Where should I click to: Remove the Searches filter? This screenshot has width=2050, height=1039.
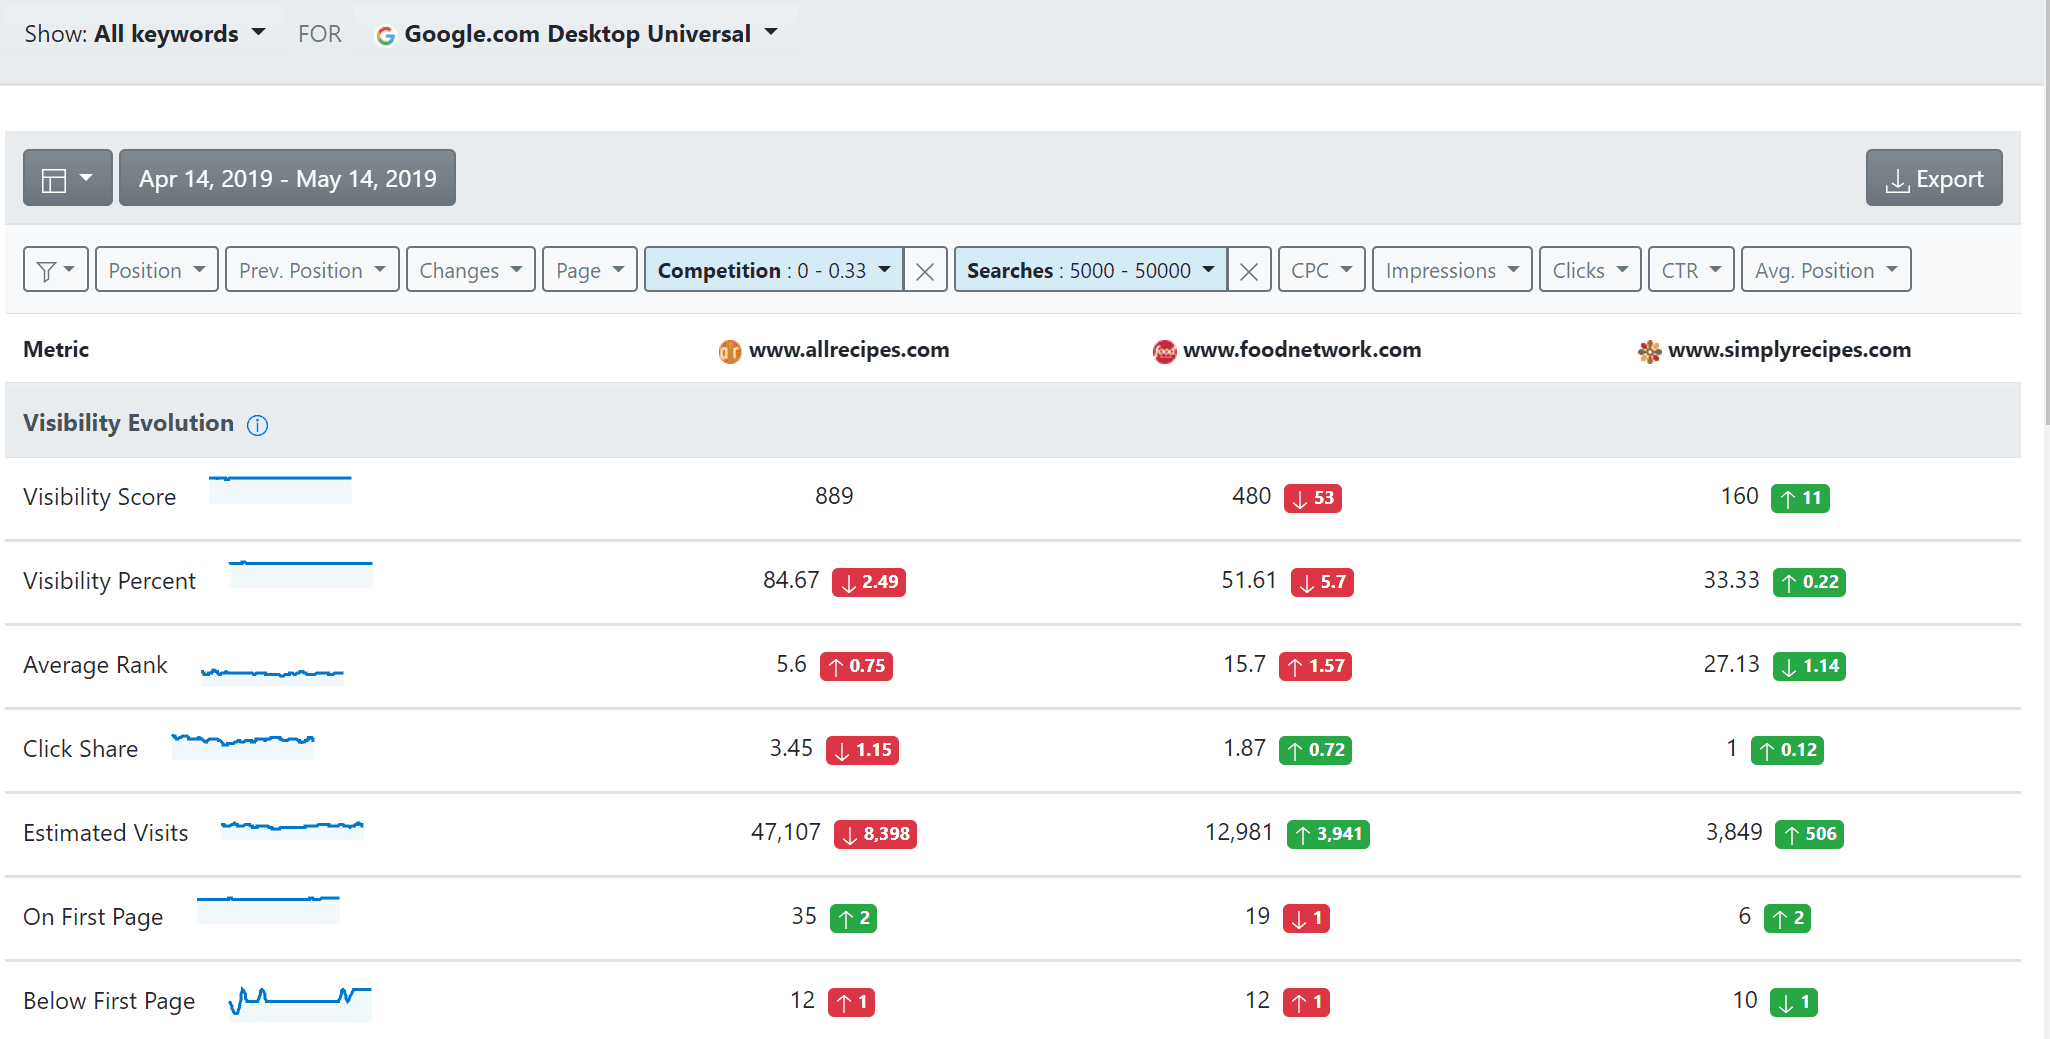(x=1249, y=271)
